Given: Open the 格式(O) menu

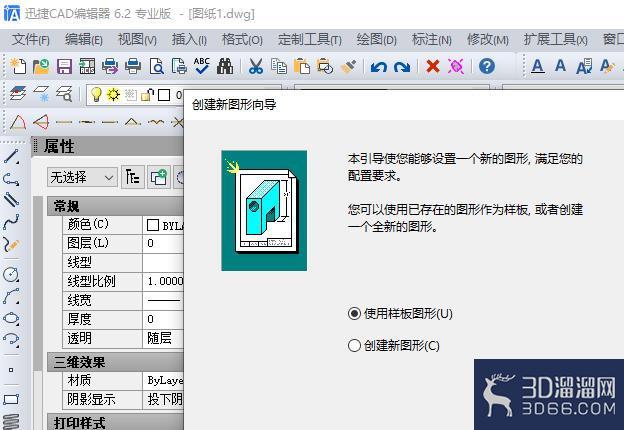Looking at the screenshot, I should click(242, 40).
